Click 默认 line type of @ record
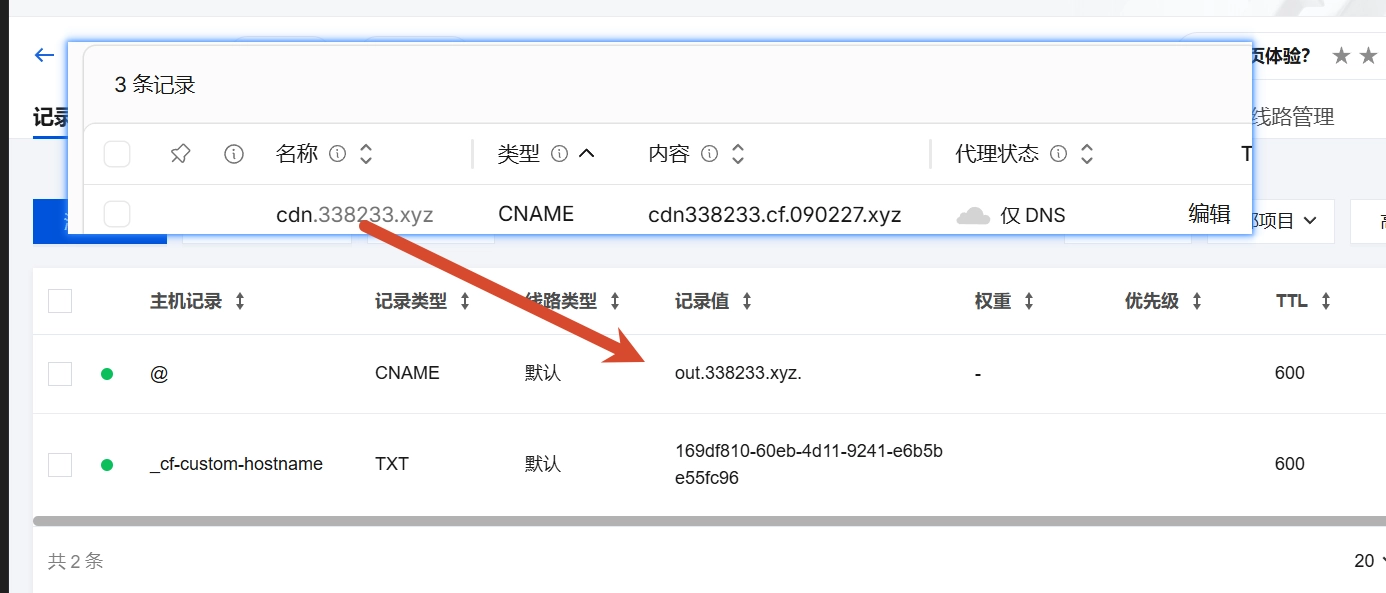This screenshot has width=1386, height=593. [x=543, y=373]
